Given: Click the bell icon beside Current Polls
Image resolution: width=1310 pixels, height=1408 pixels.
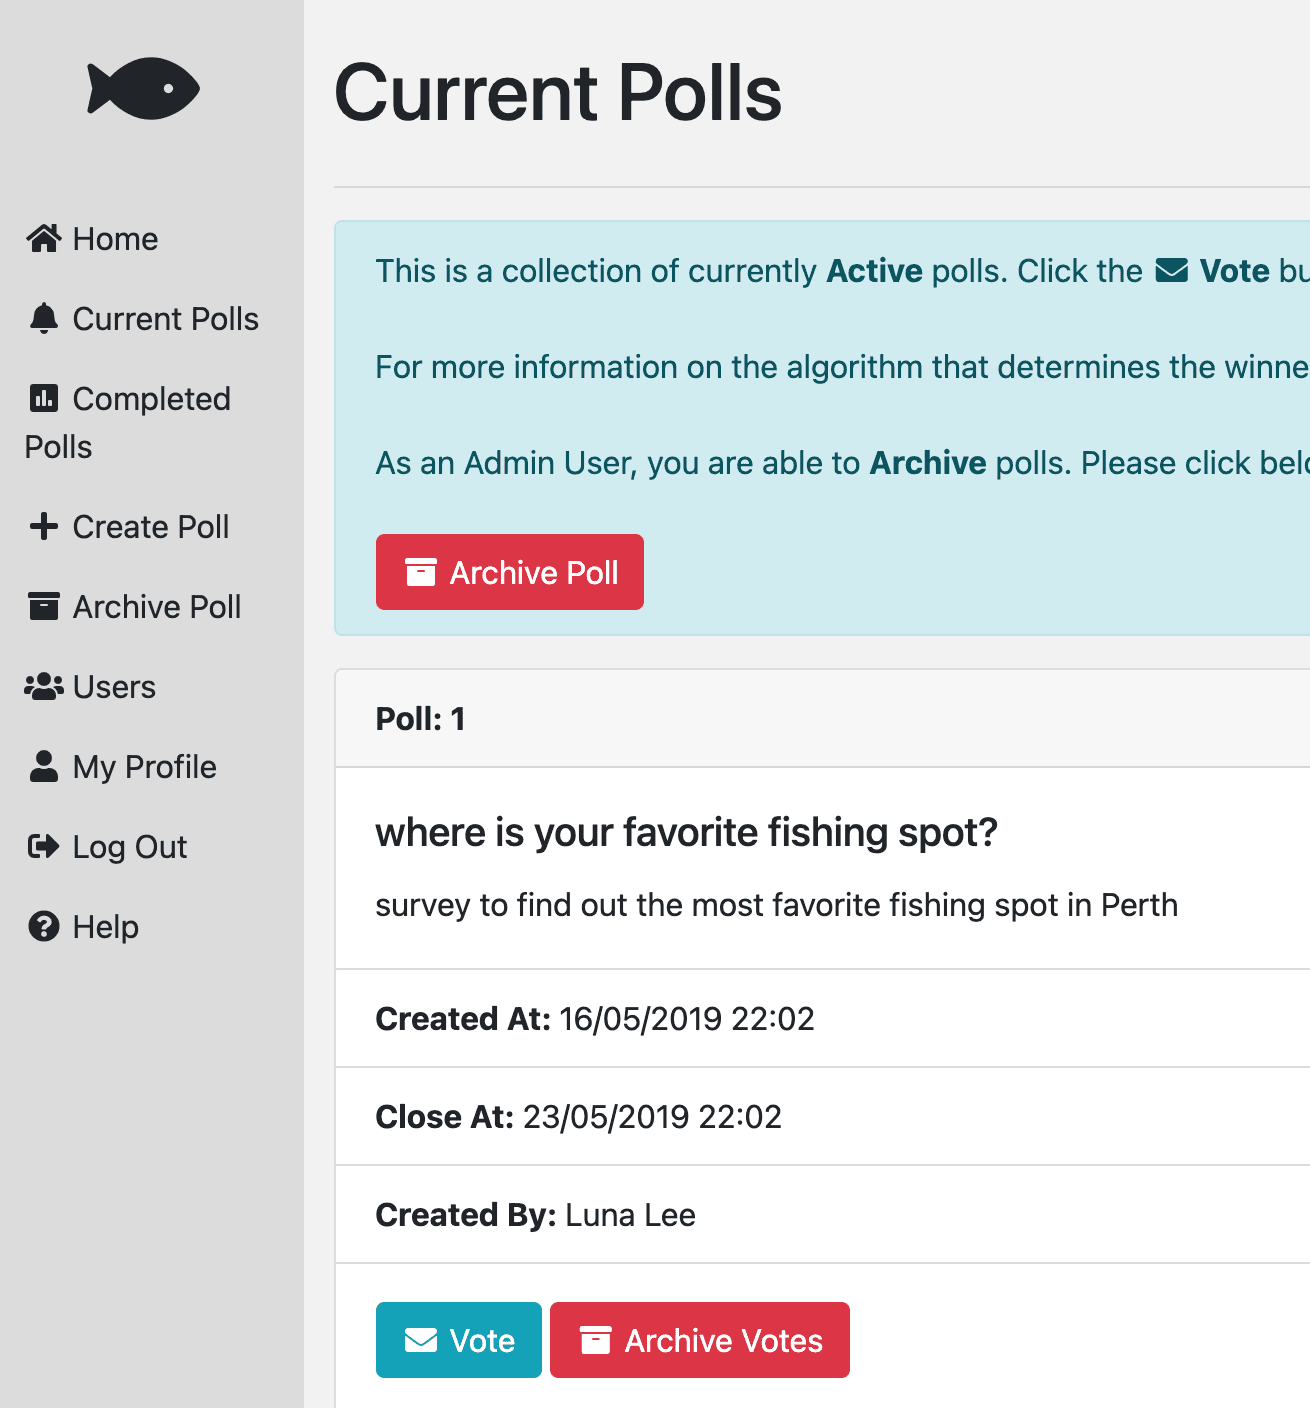Looking at the screenshot, I should tap(44, 318).
